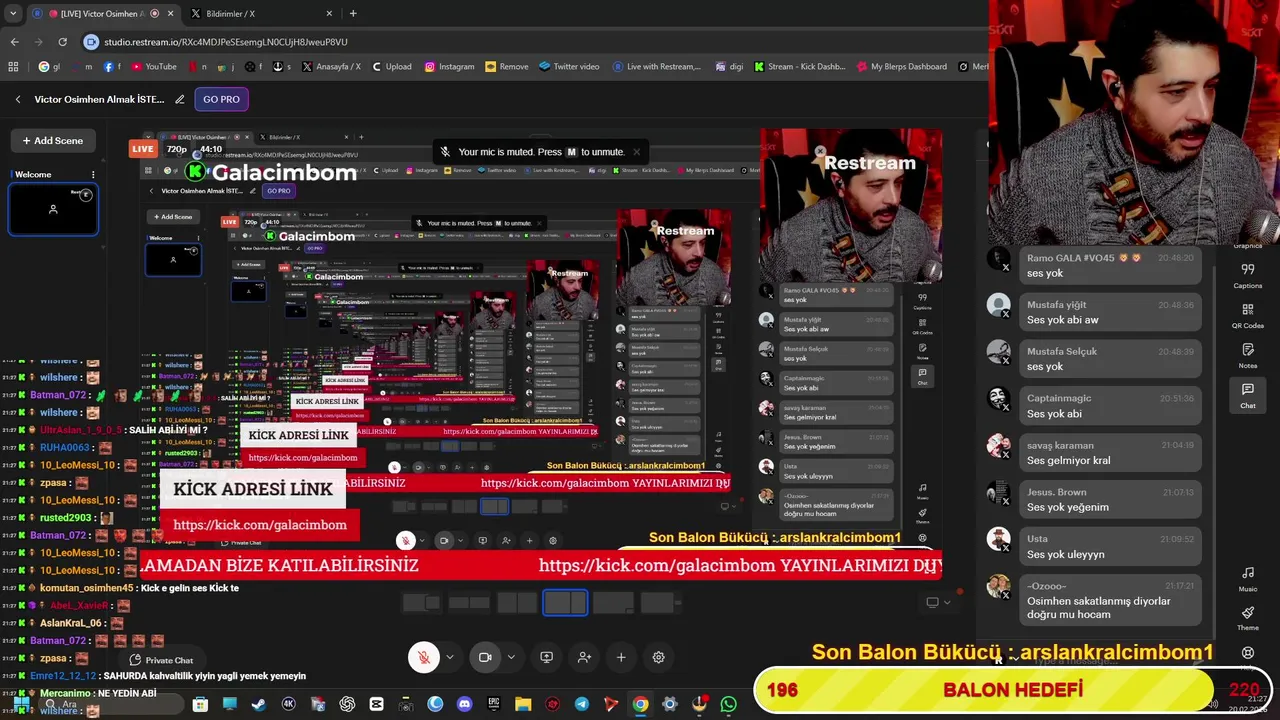Select the Welcome scene thumbnail
The height and width of the screenshot is (720, 1280).
(53, 209)
